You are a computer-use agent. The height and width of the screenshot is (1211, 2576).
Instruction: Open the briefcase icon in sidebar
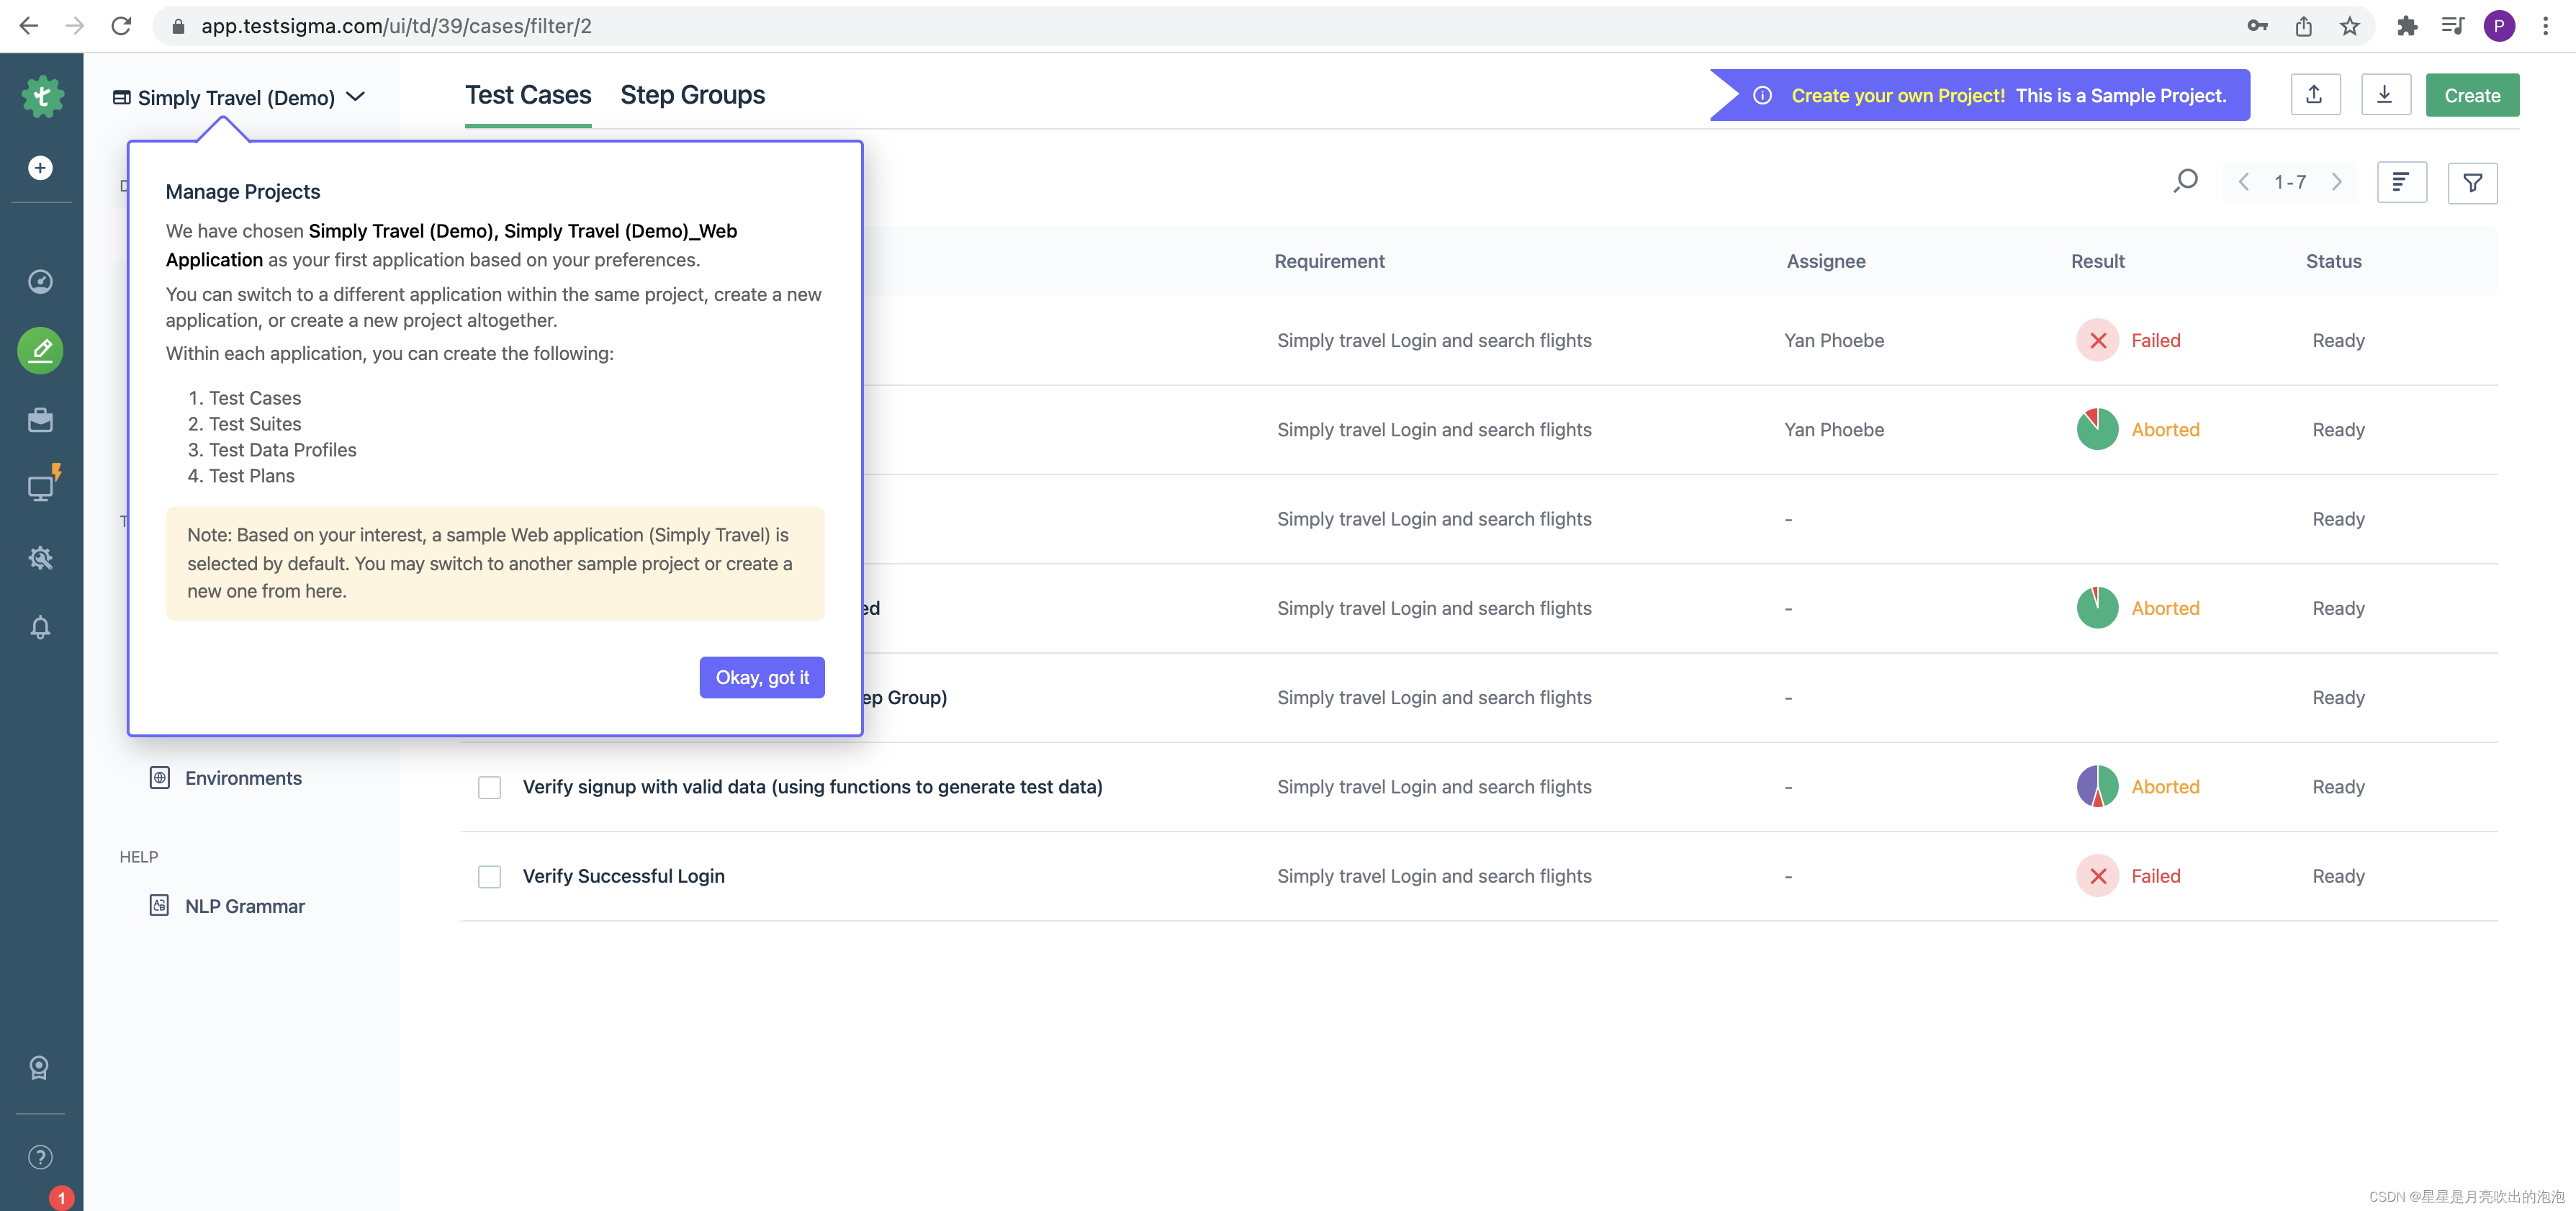40,420
